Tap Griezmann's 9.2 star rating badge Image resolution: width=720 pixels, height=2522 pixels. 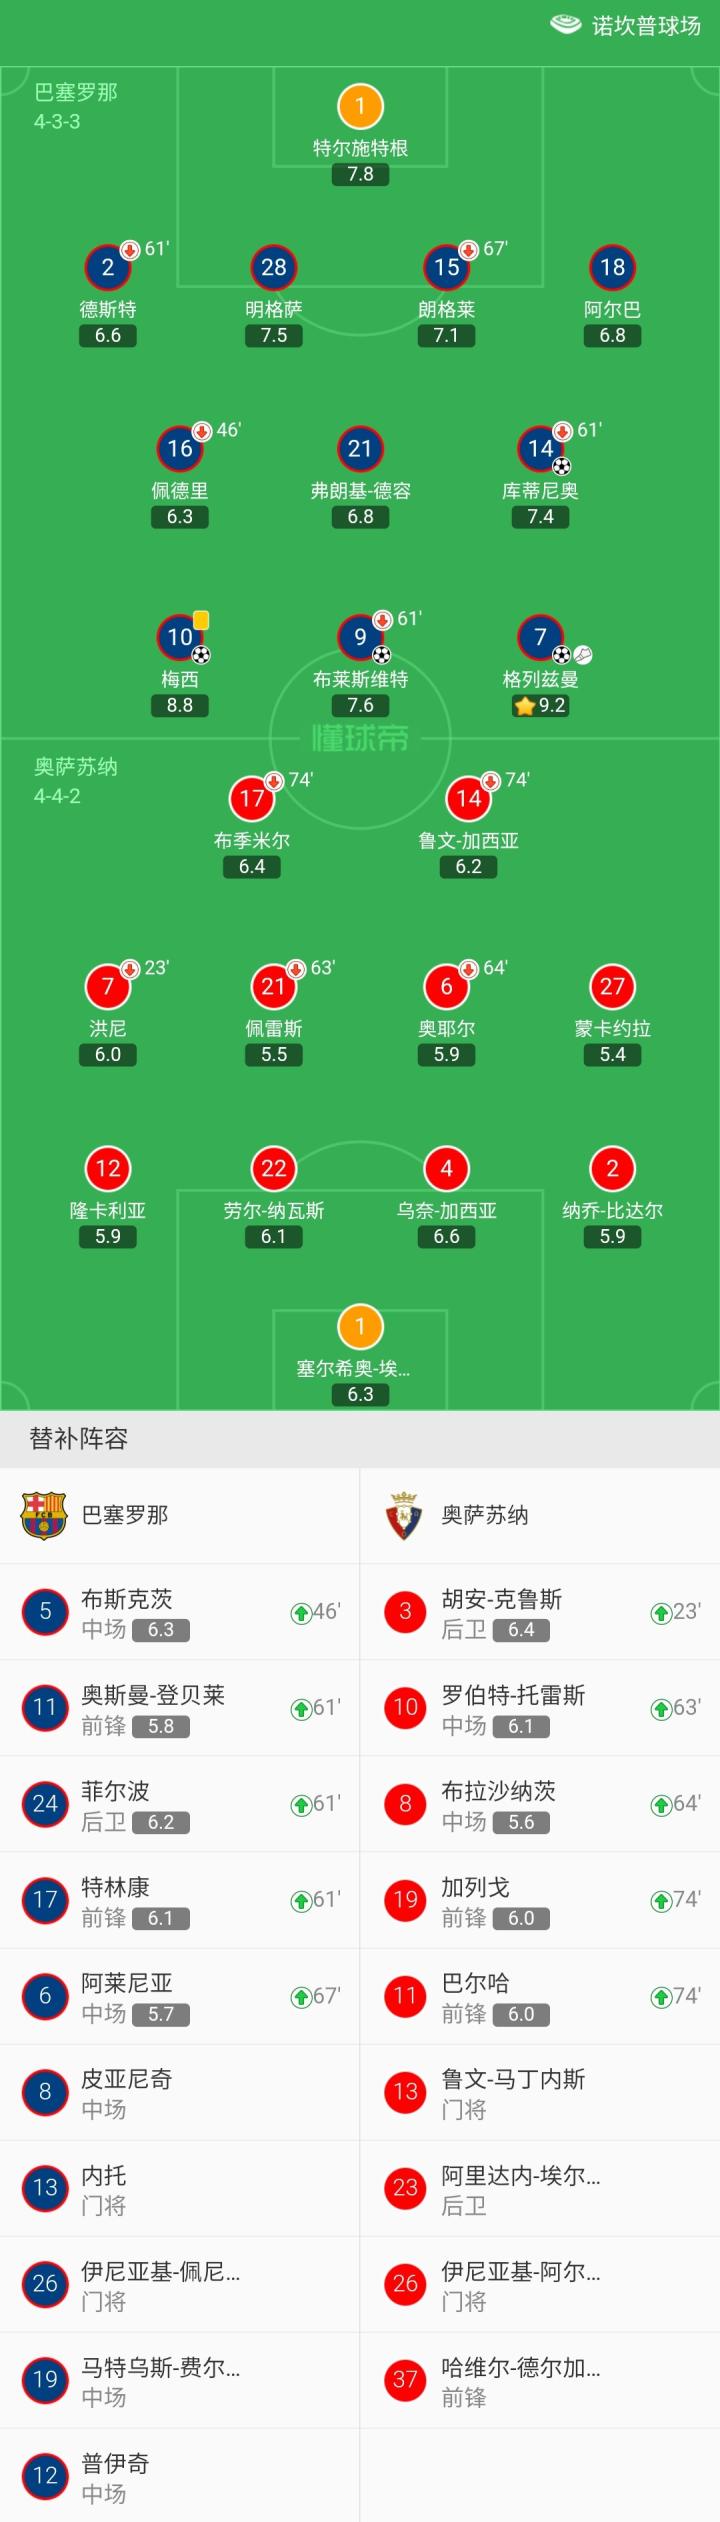click(540, 706)
